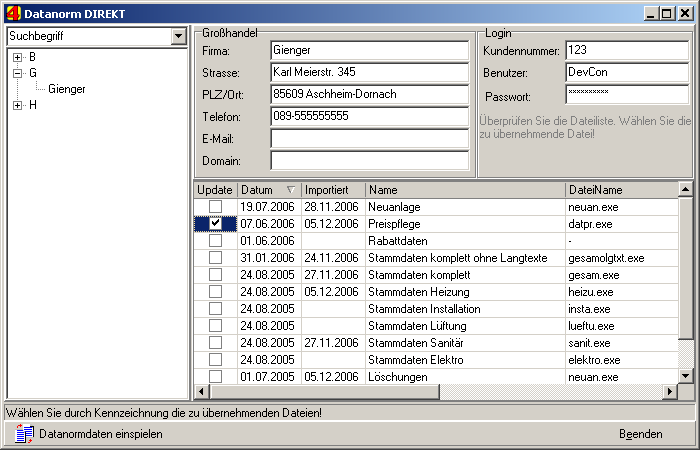The width and height of the screenshot is (700, 450).
Task: Expand the B tree node
Action: point(17,57)
